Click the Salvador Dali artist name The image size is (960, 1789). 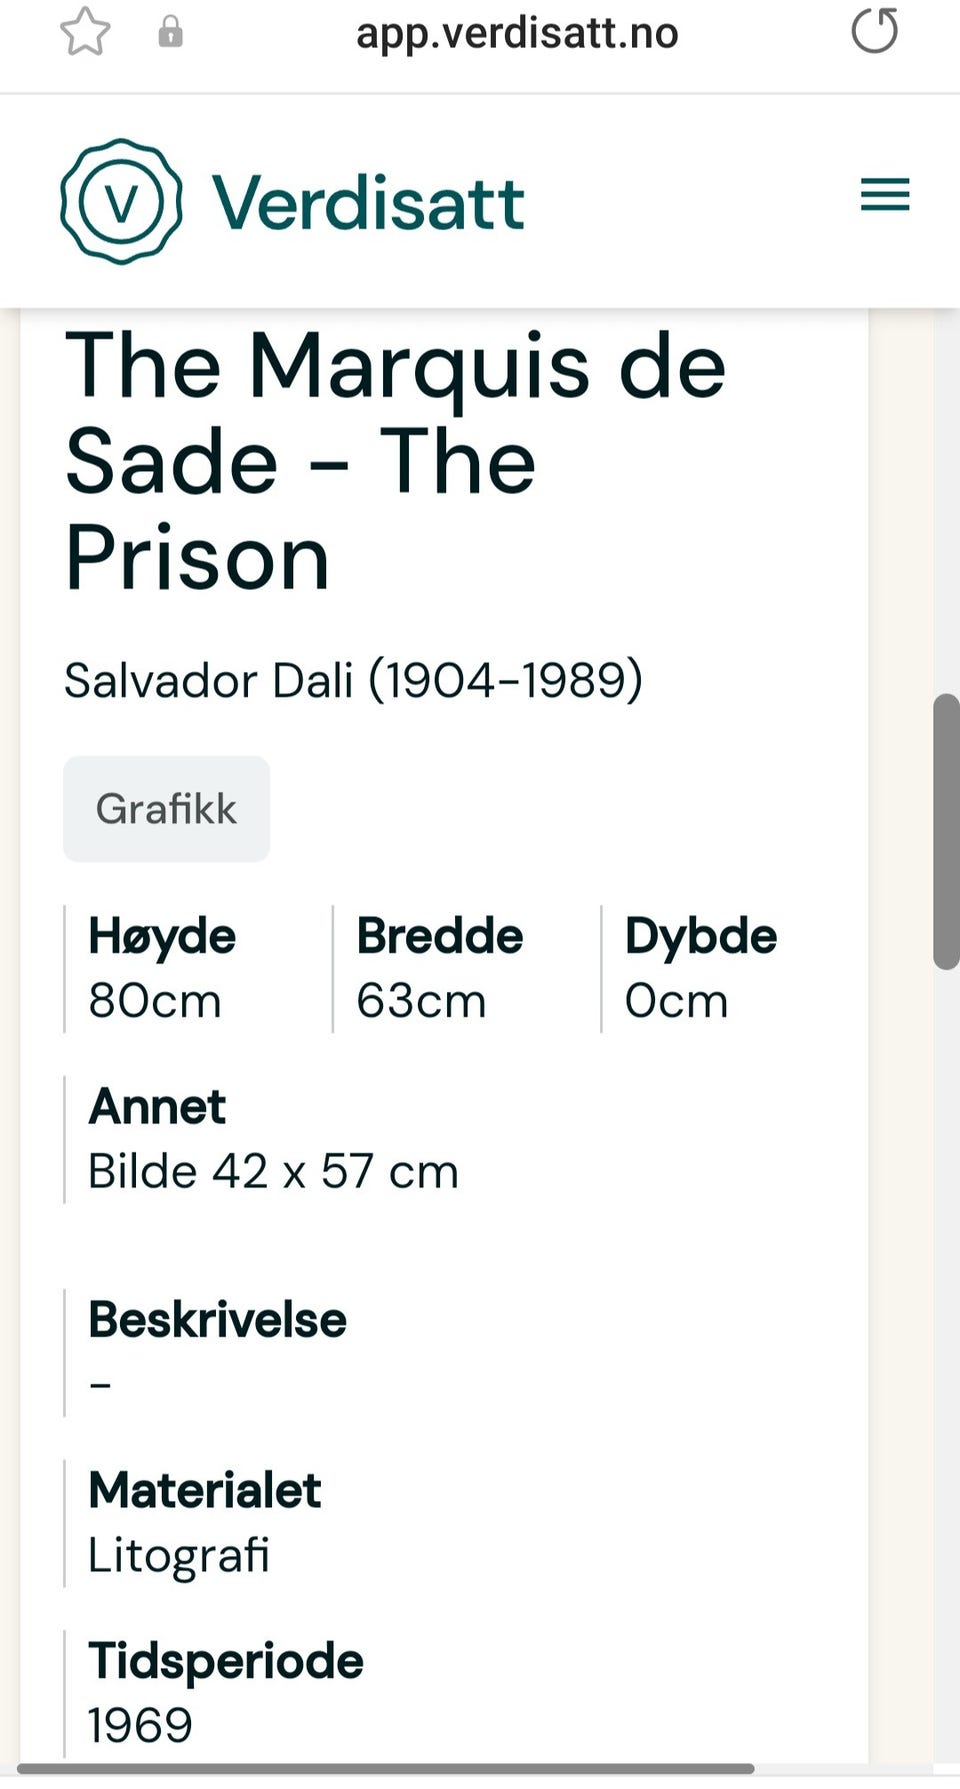coord(354,680)
